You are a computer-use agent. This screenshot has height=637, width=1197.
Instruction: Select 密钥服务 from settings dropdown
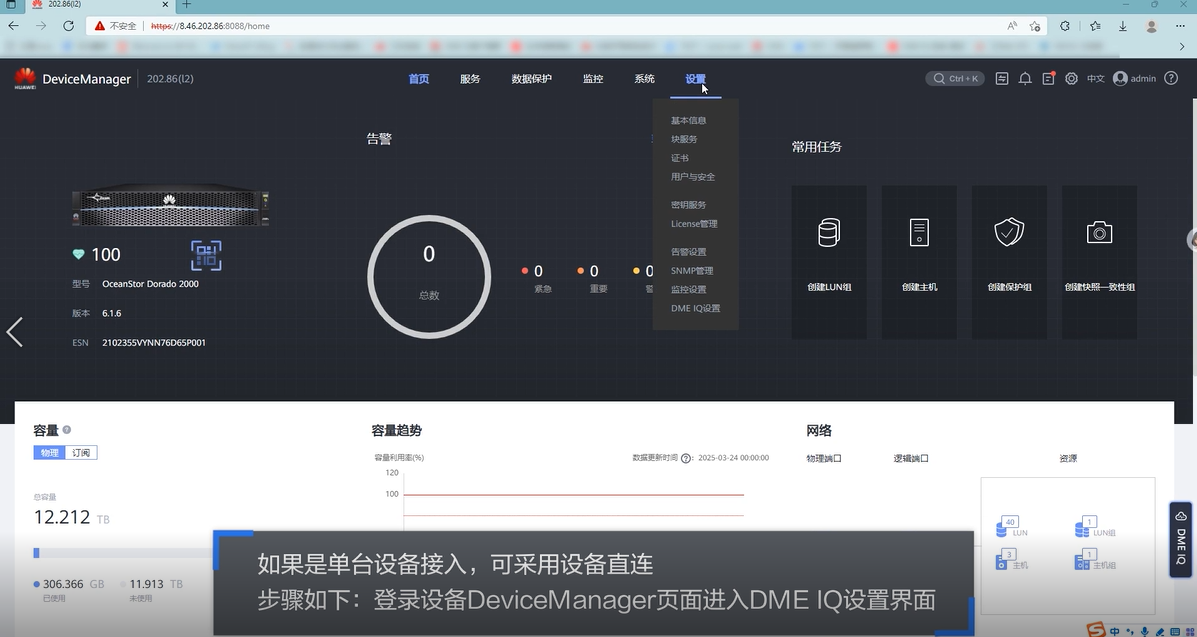pyautogui.click(x=689, y=205)
